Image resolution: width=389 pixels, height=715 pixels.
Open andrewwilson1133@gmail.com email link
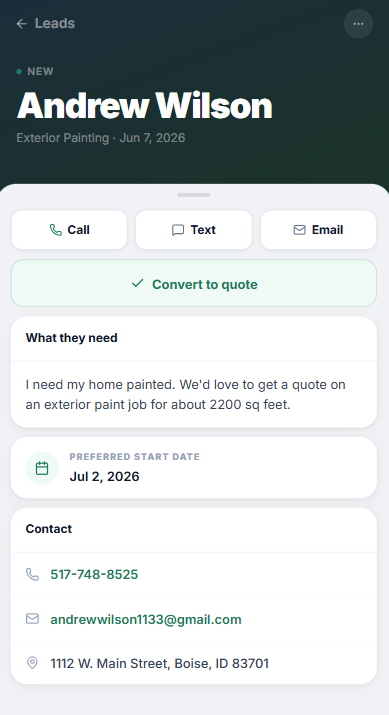[146, 619]
